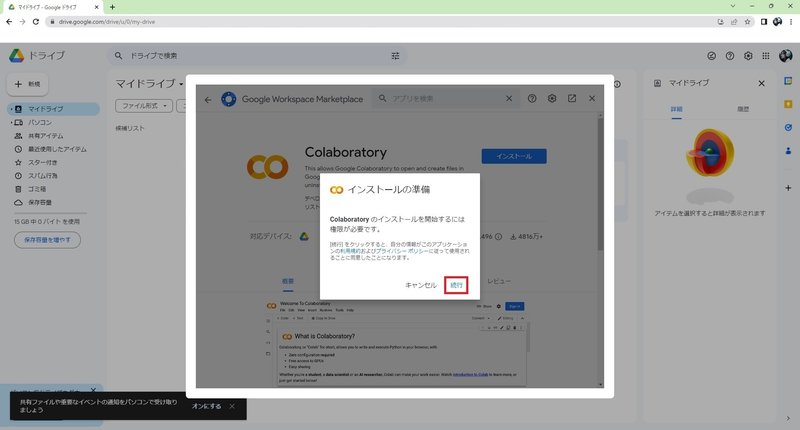800x430 pixels.
Task: Click the Google Workspace Marketplace logo
Action: tap(229, 99)
